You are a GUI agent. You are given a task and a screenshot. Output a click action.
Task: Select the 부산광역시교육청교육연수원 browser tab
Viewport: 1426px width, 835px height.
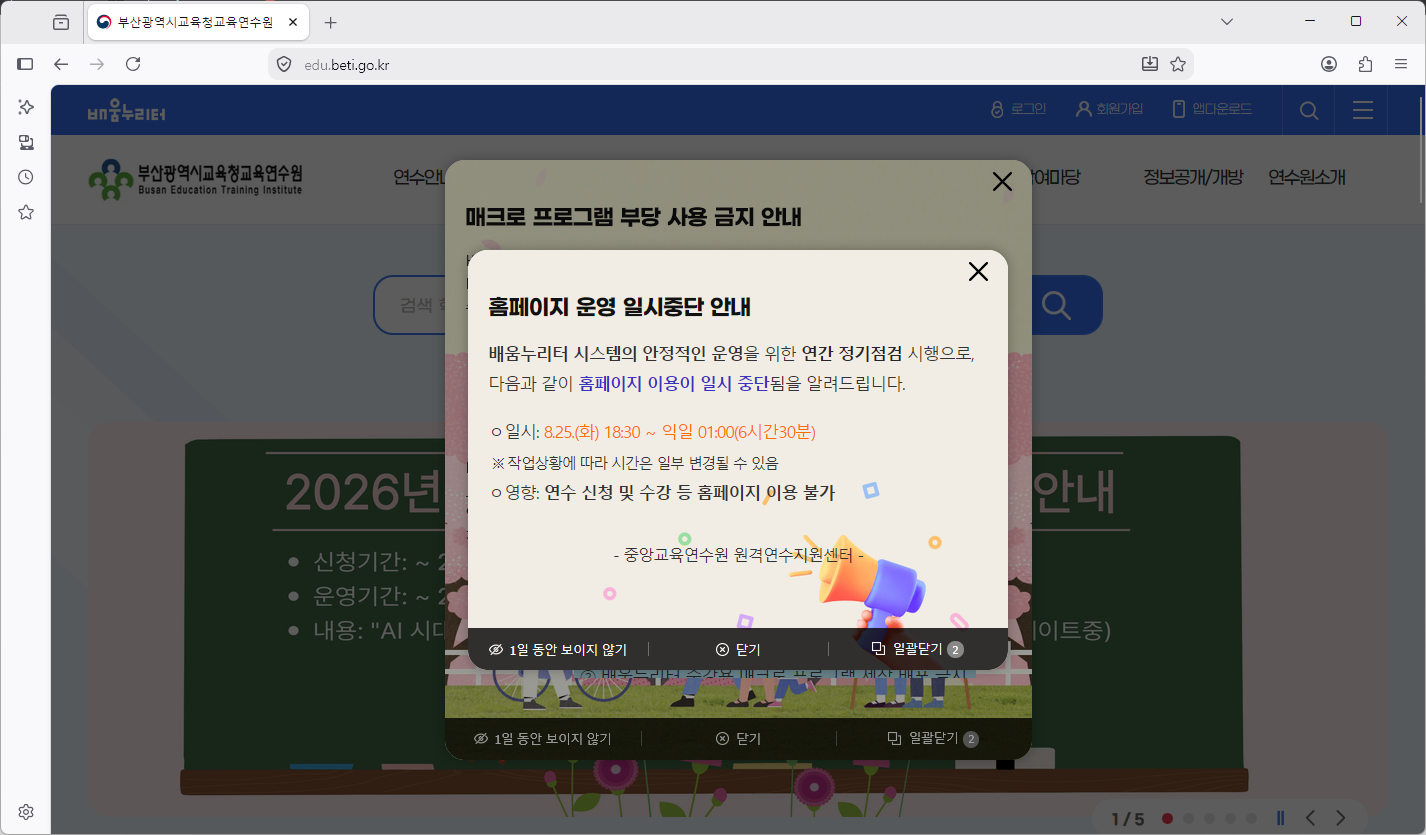198,22
